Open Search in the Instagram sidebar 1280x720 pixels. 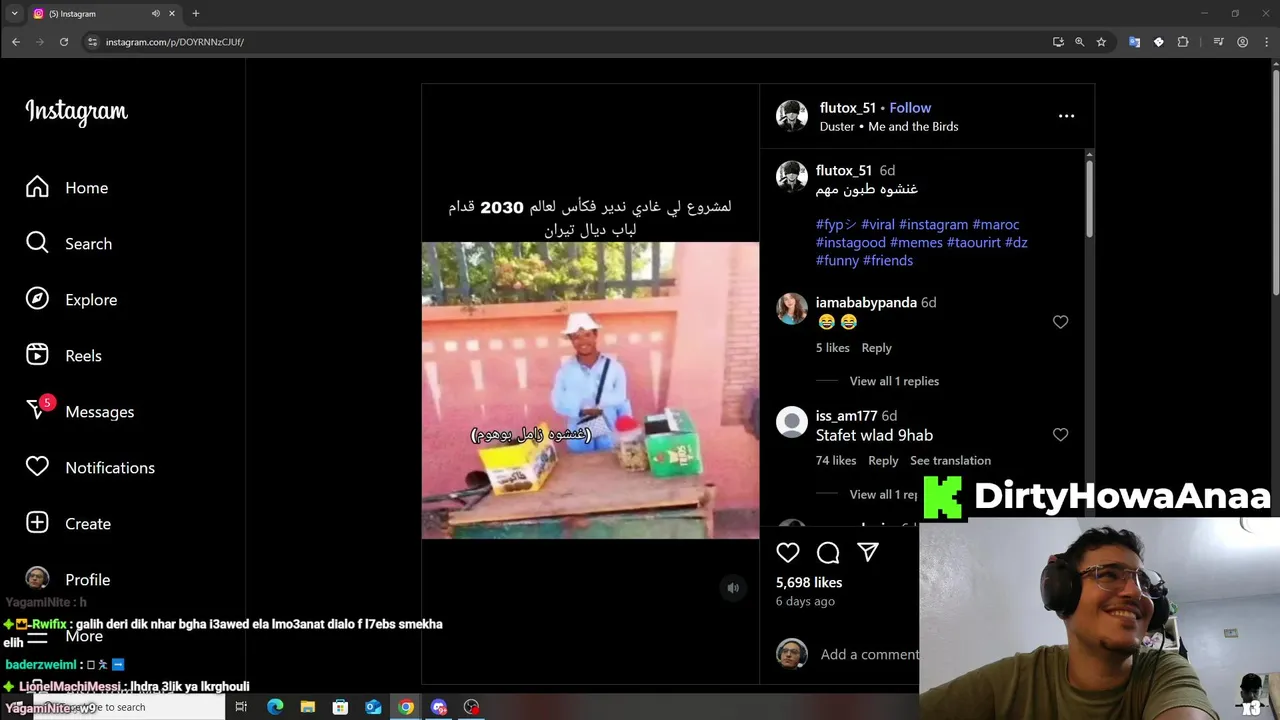pyautogui.click(x=69, y=244)
